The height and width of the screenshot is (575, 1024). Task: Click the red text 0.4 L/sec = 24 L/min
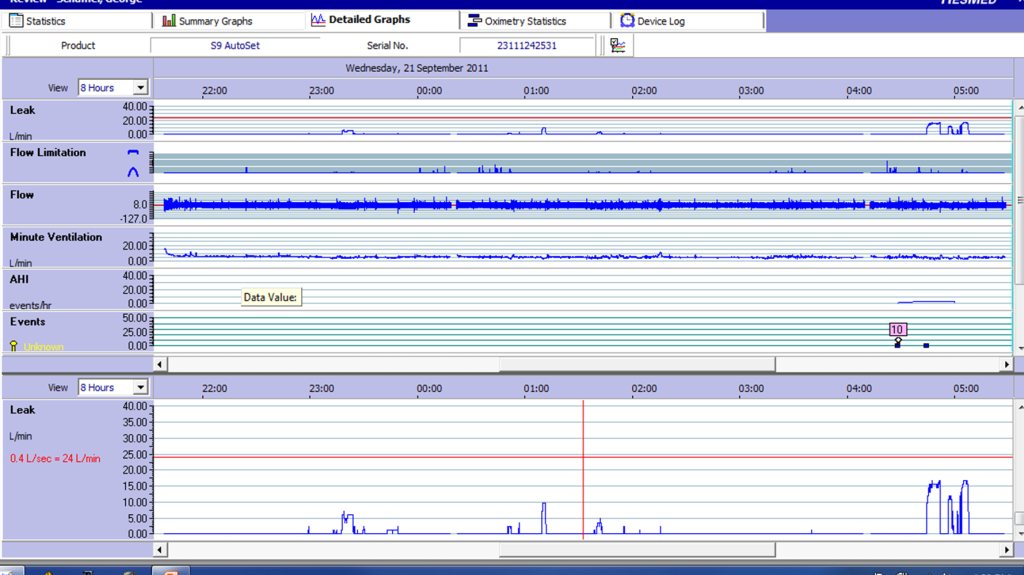55,459
